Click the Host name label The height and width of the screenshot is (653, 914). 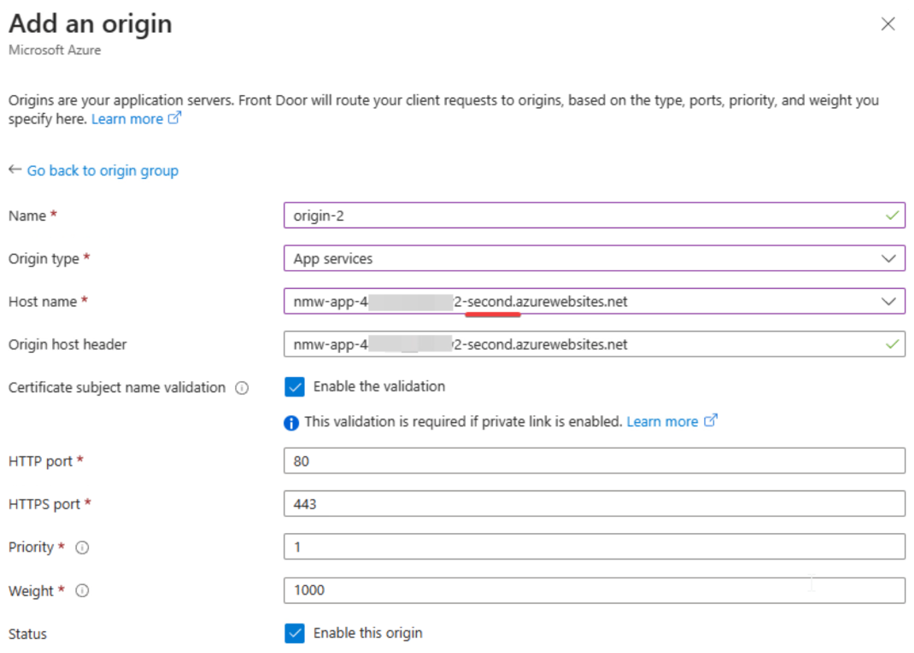click(x=43, y=301)
